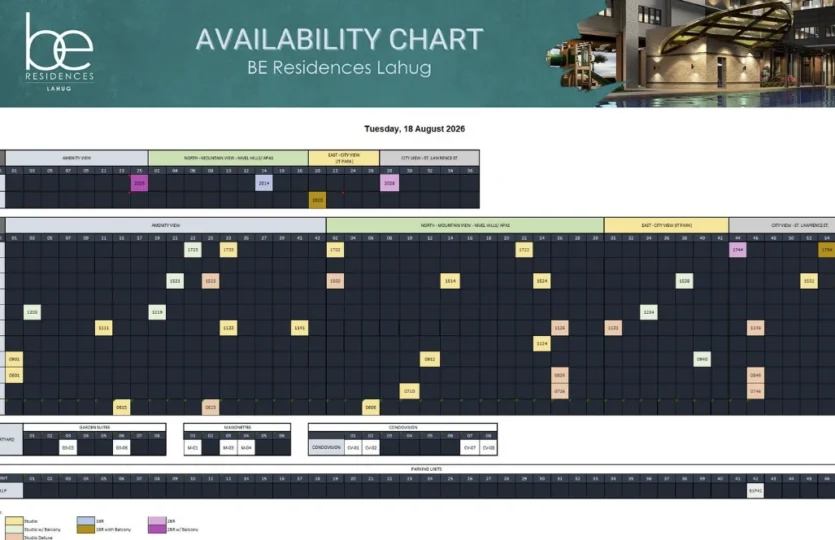Select available unit 1502
The height and width of the screenshot is (540, 835).
coord(335,281)
